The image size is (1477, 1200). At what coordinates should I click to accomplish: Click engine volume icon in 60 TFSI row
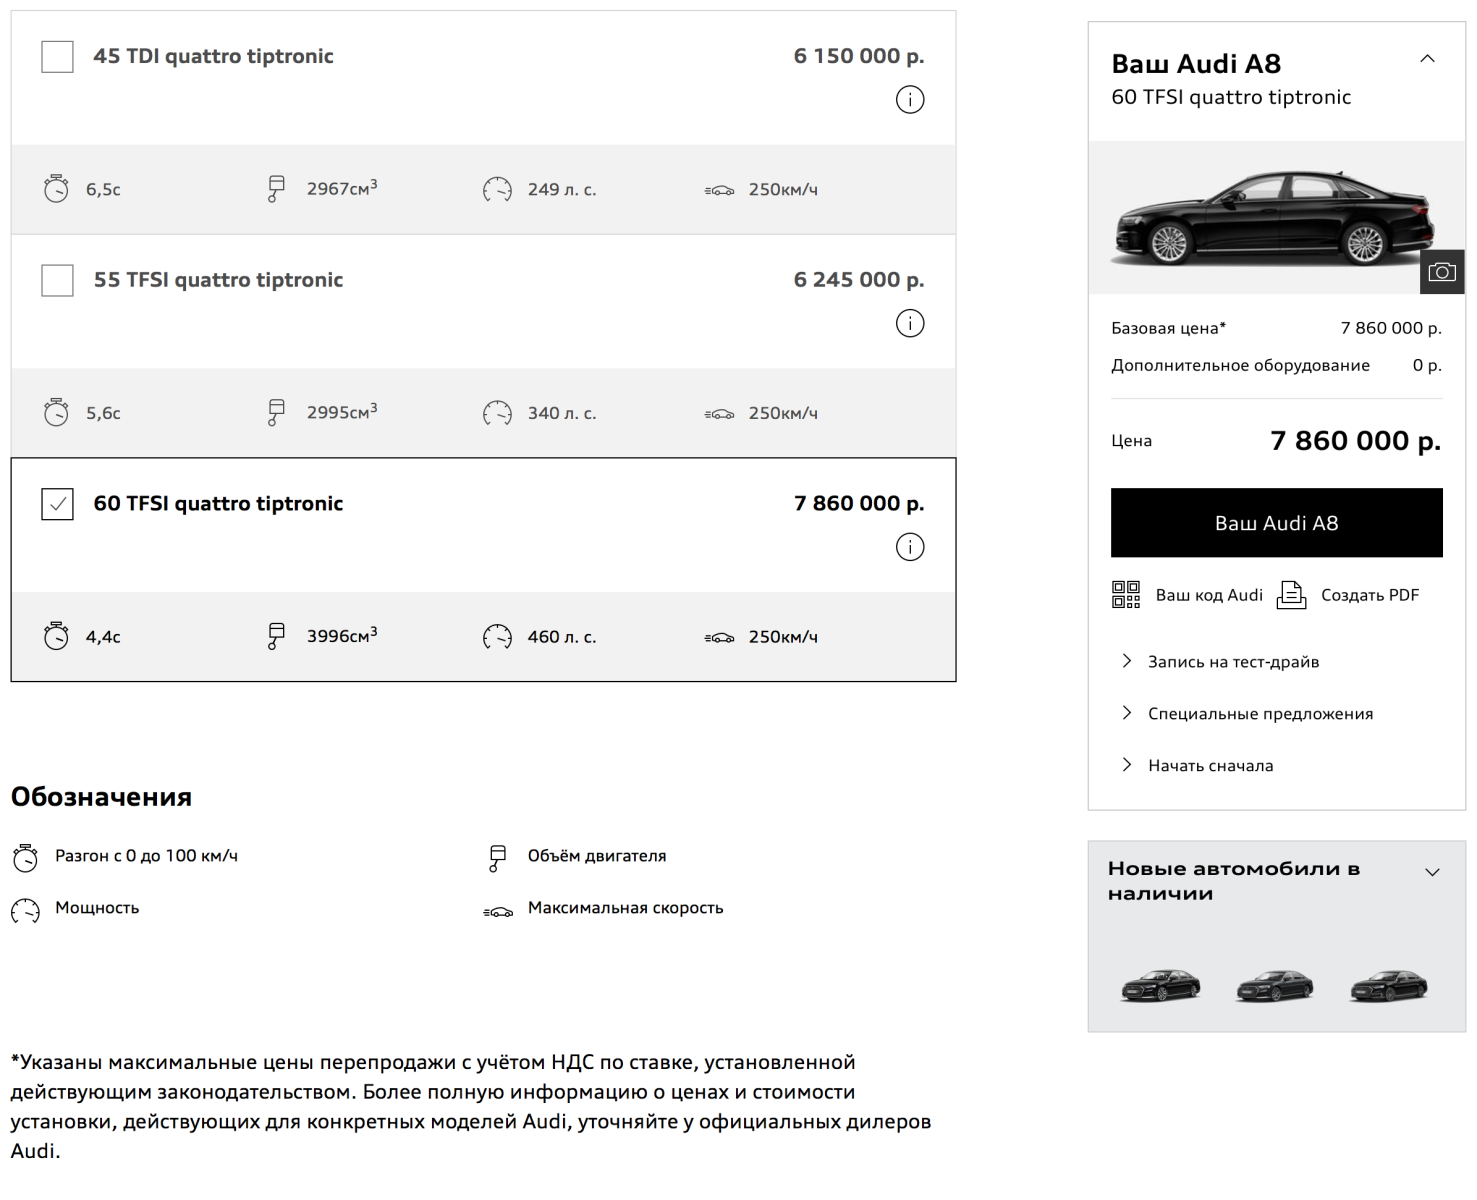click(276, 636)
